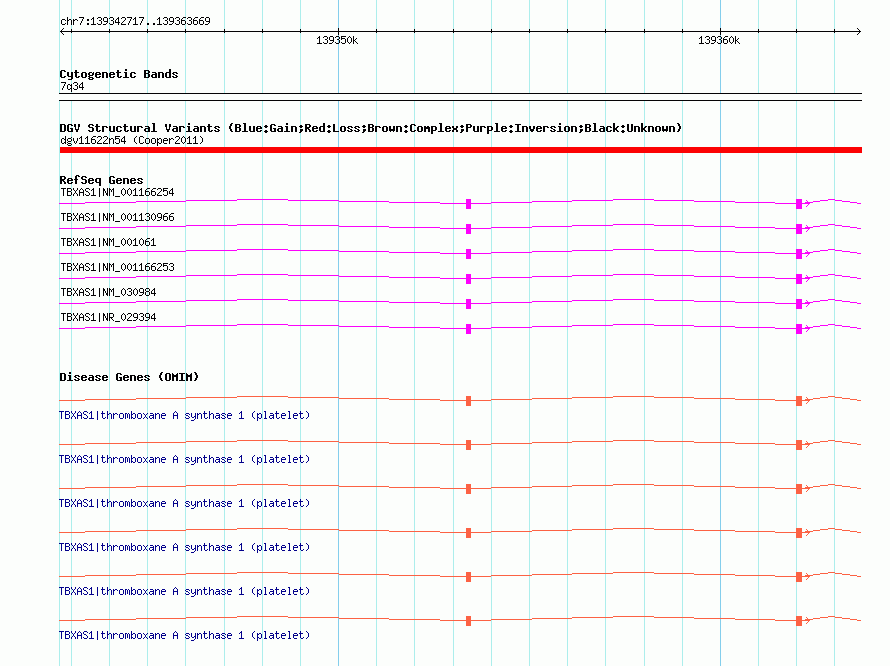This screenshot has width=890, height=666.
Task: Click NM_001130966 exon block past 139360k
Action: (x=799, y=229)
